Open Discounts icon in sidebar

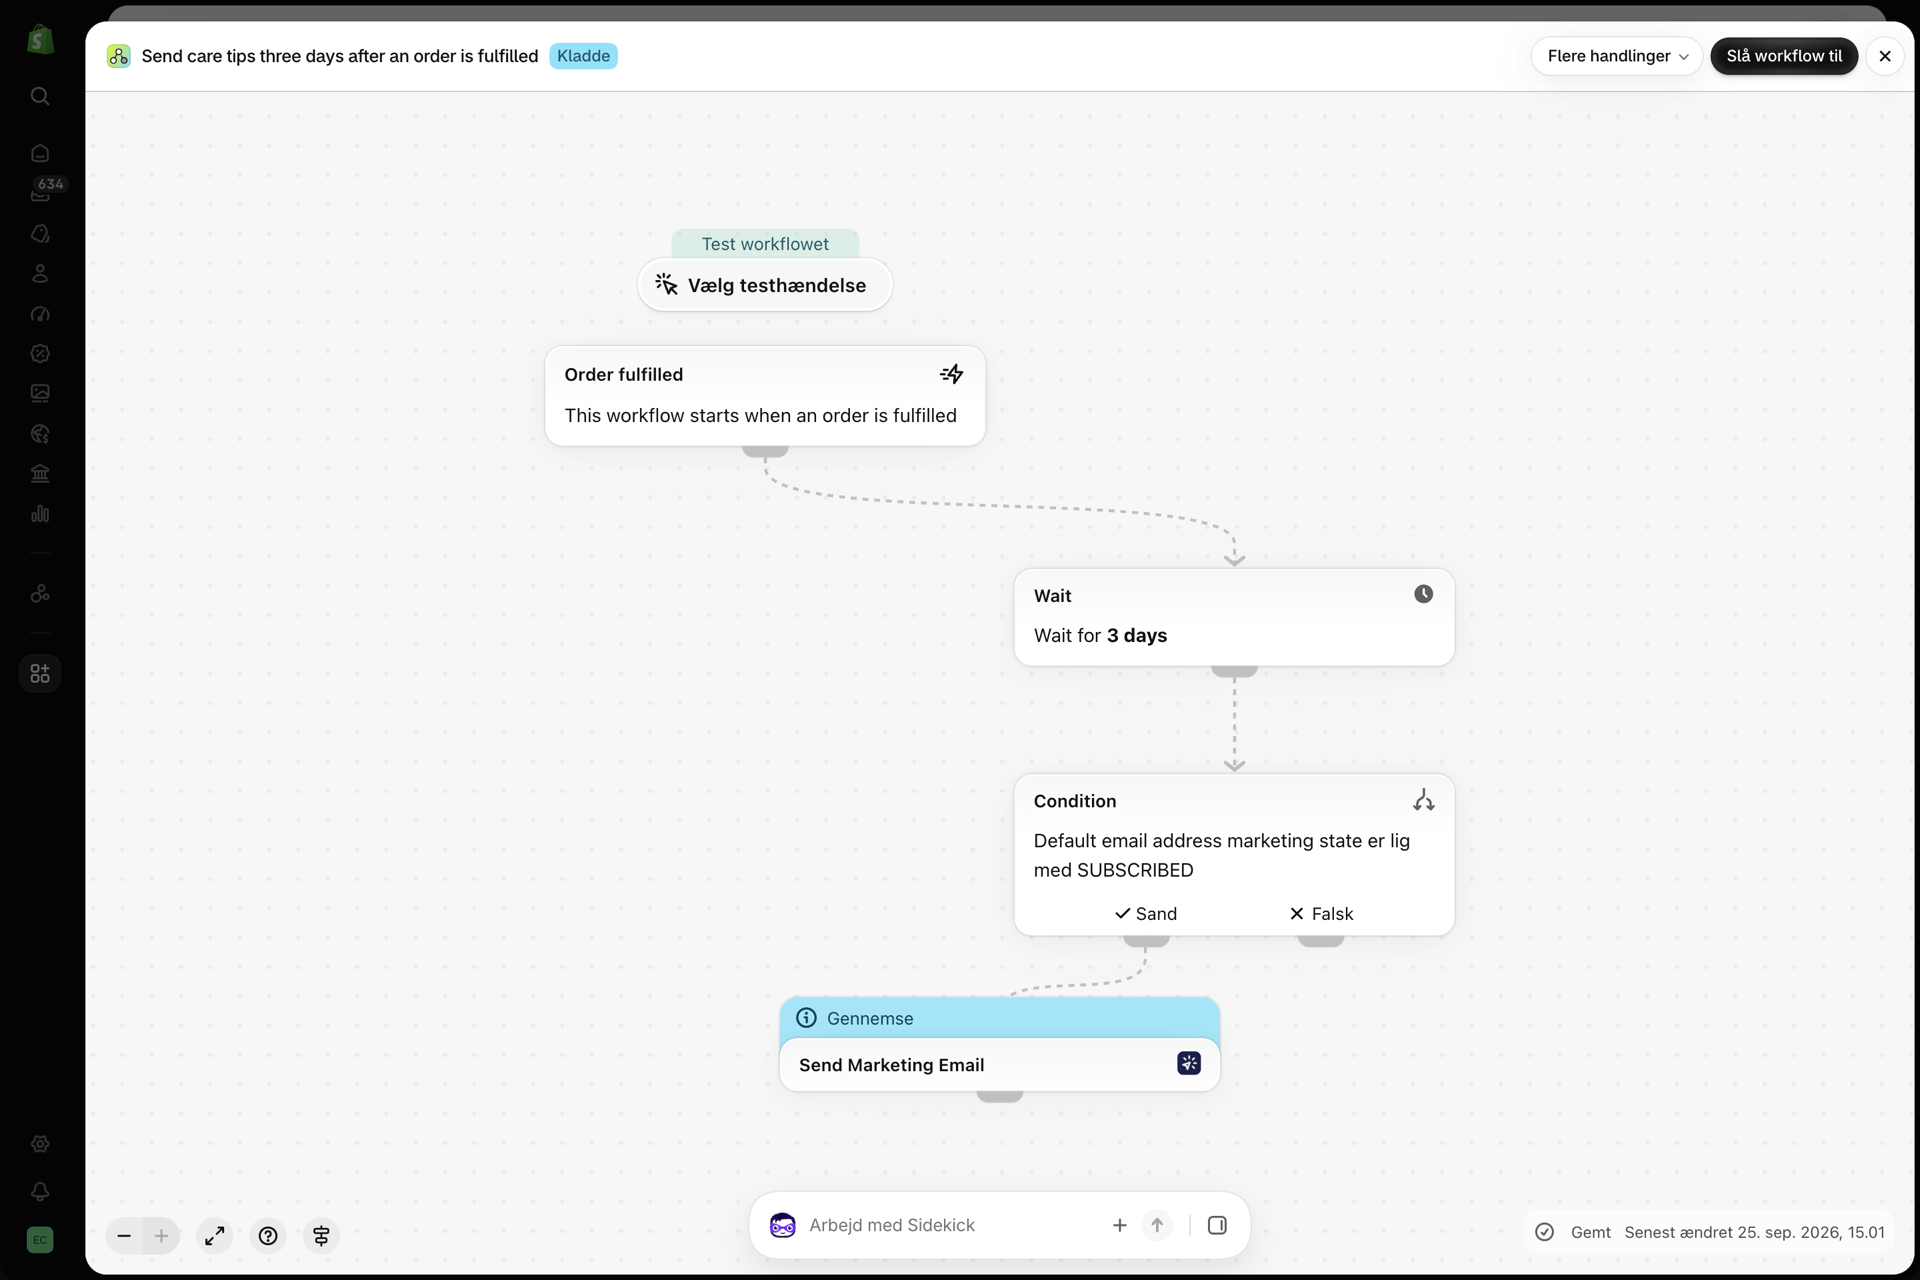[40, 353]
